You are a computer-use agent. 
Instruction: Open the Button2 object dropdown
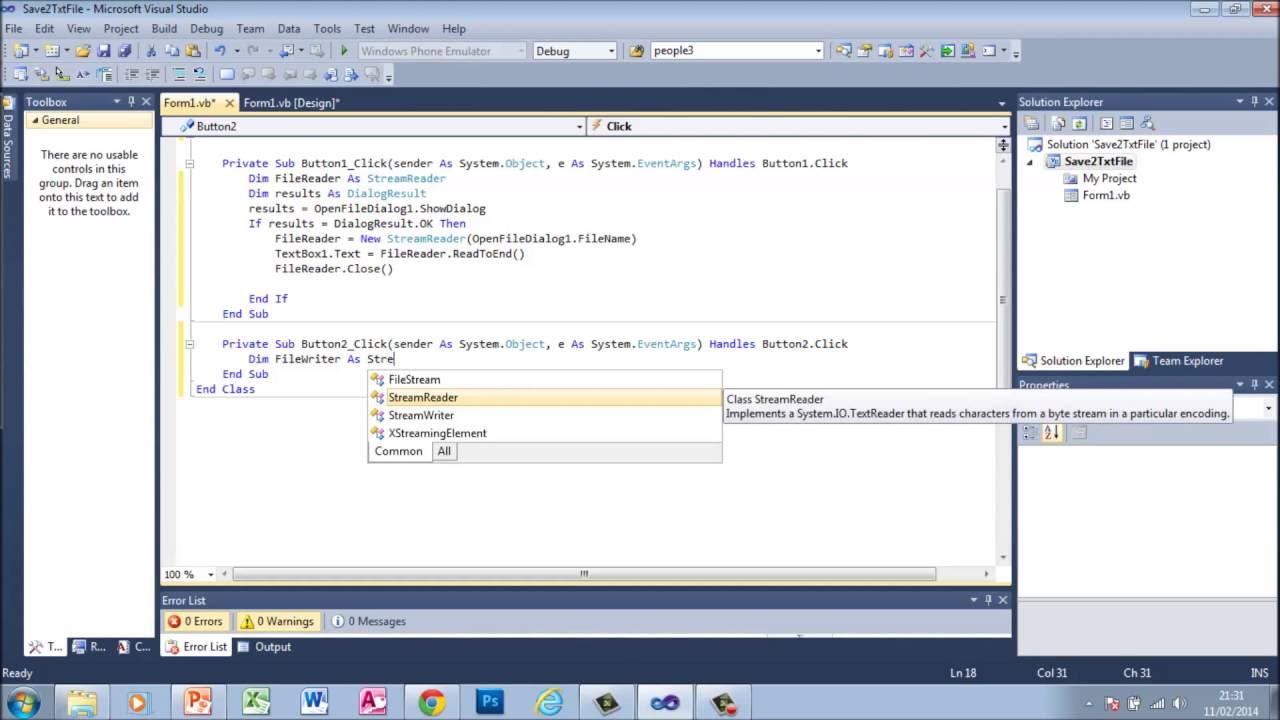pyautogui.click(x=380, y=126)
